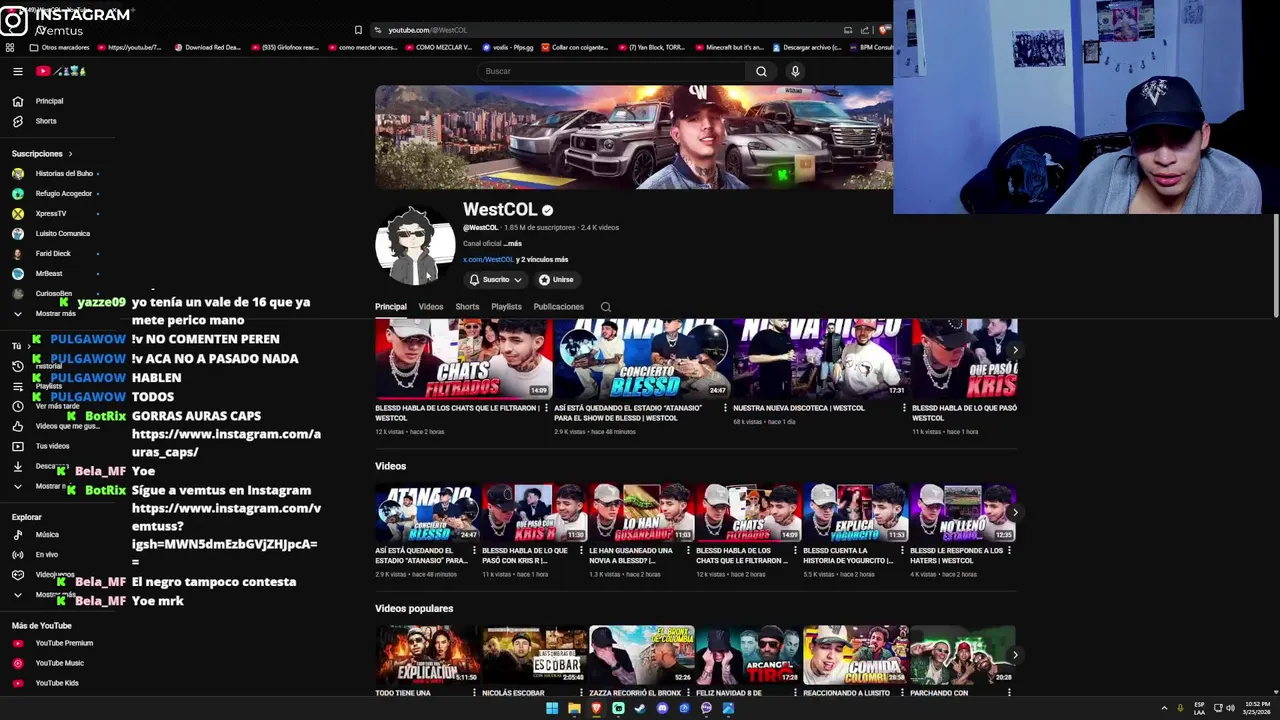
Task: Click YouTube Kids sidebar icon
Action: [18, 683]
